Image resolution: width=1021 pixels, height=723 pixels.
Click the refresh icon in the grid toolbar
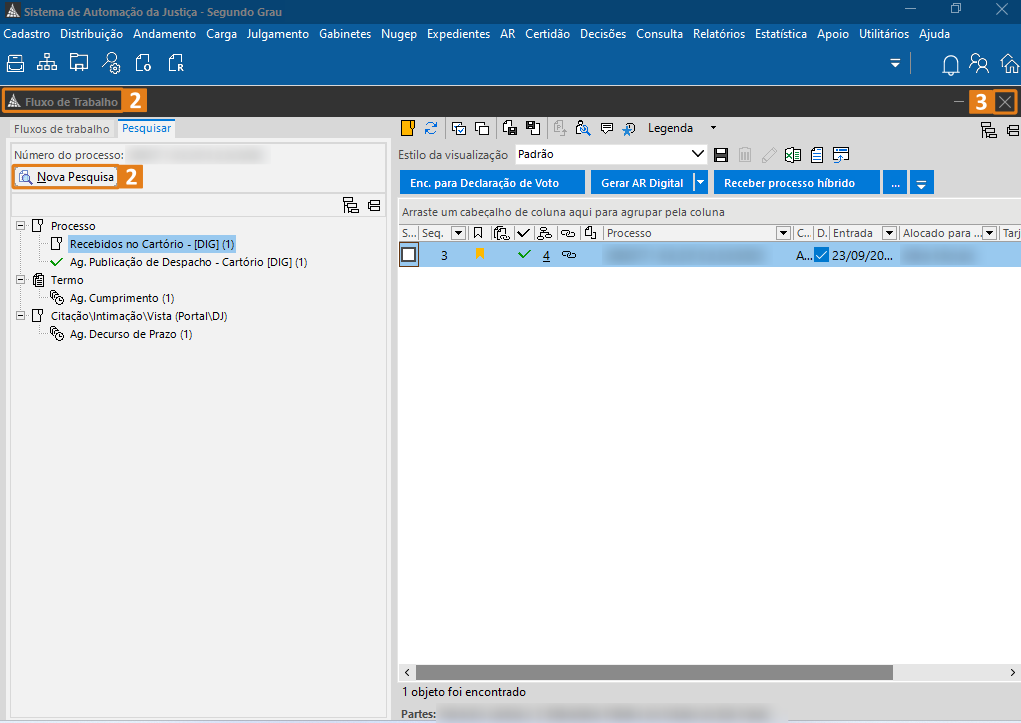[431, 128]
